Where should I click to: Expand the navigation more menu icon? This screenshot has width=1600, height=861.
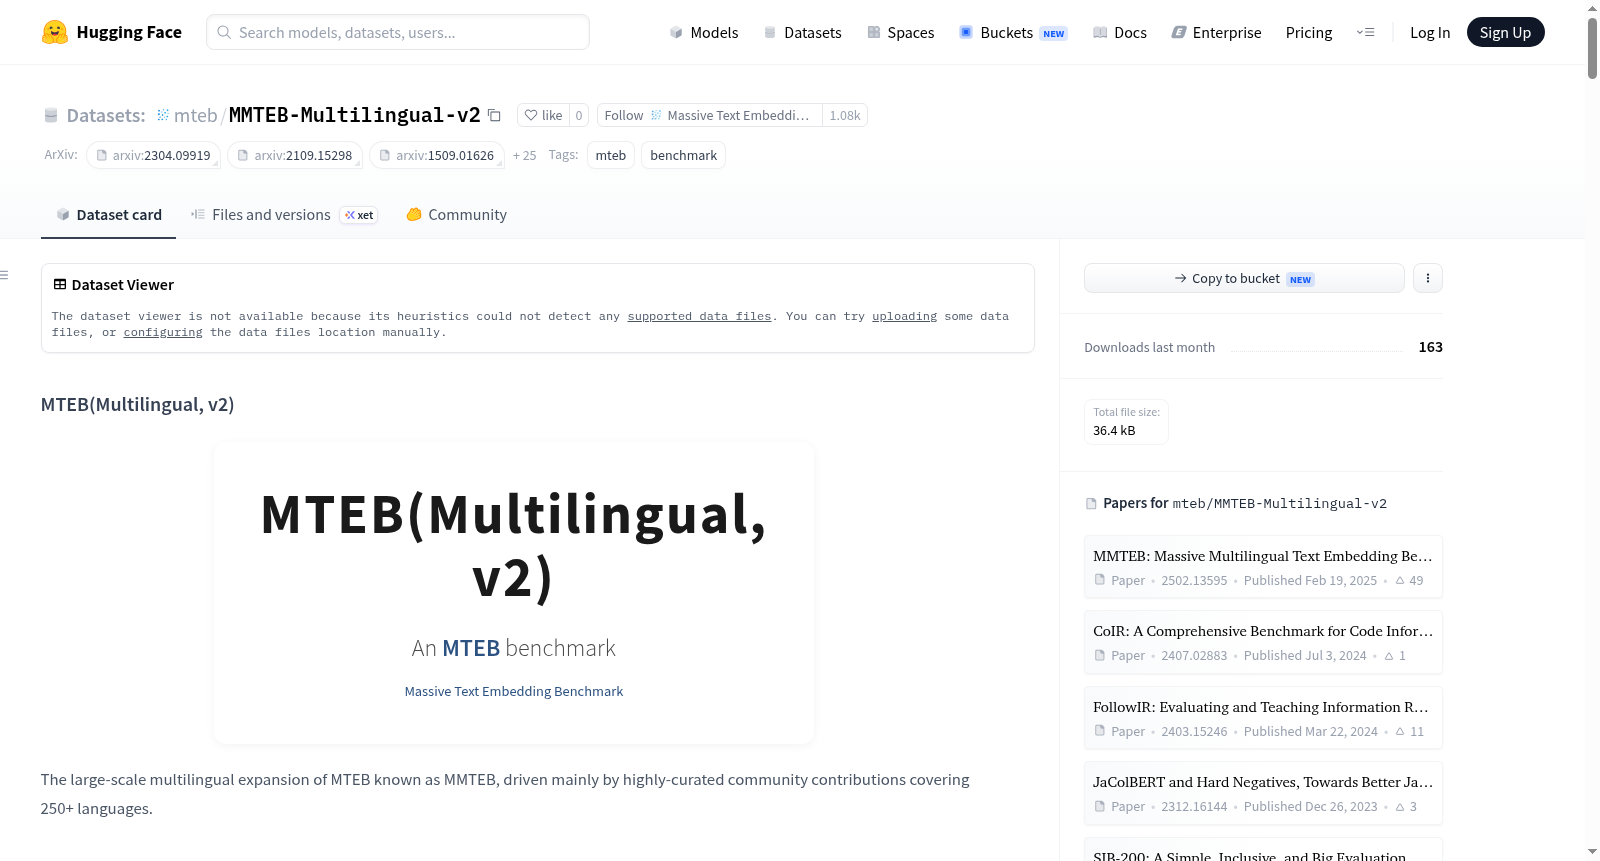point(1365,32)
